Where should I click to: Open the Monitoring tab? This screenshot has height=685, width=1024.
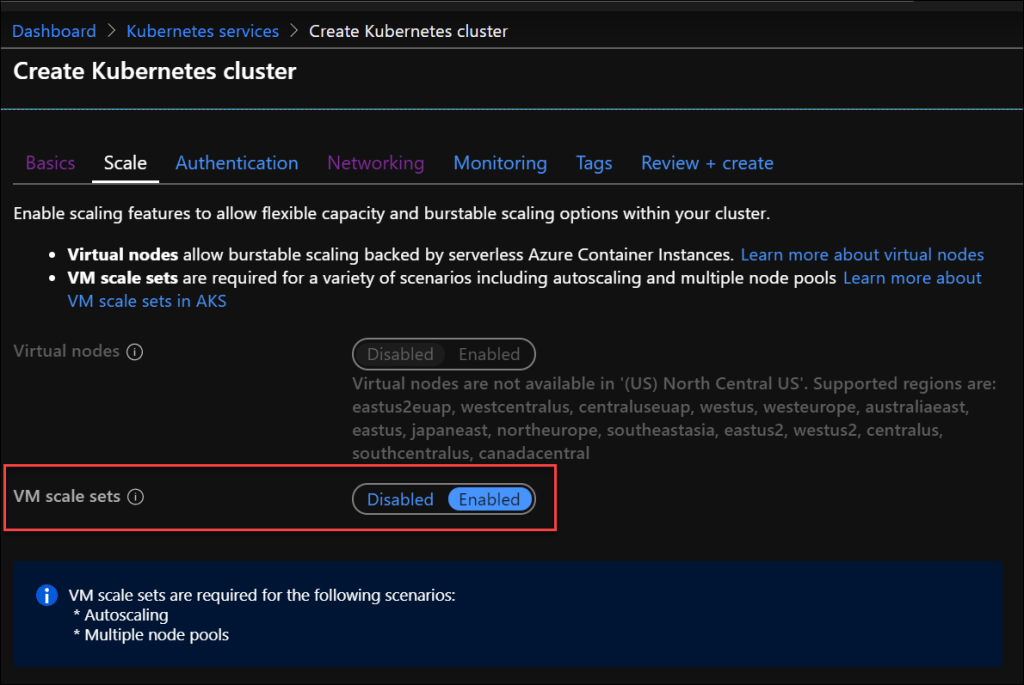point(500,163)
